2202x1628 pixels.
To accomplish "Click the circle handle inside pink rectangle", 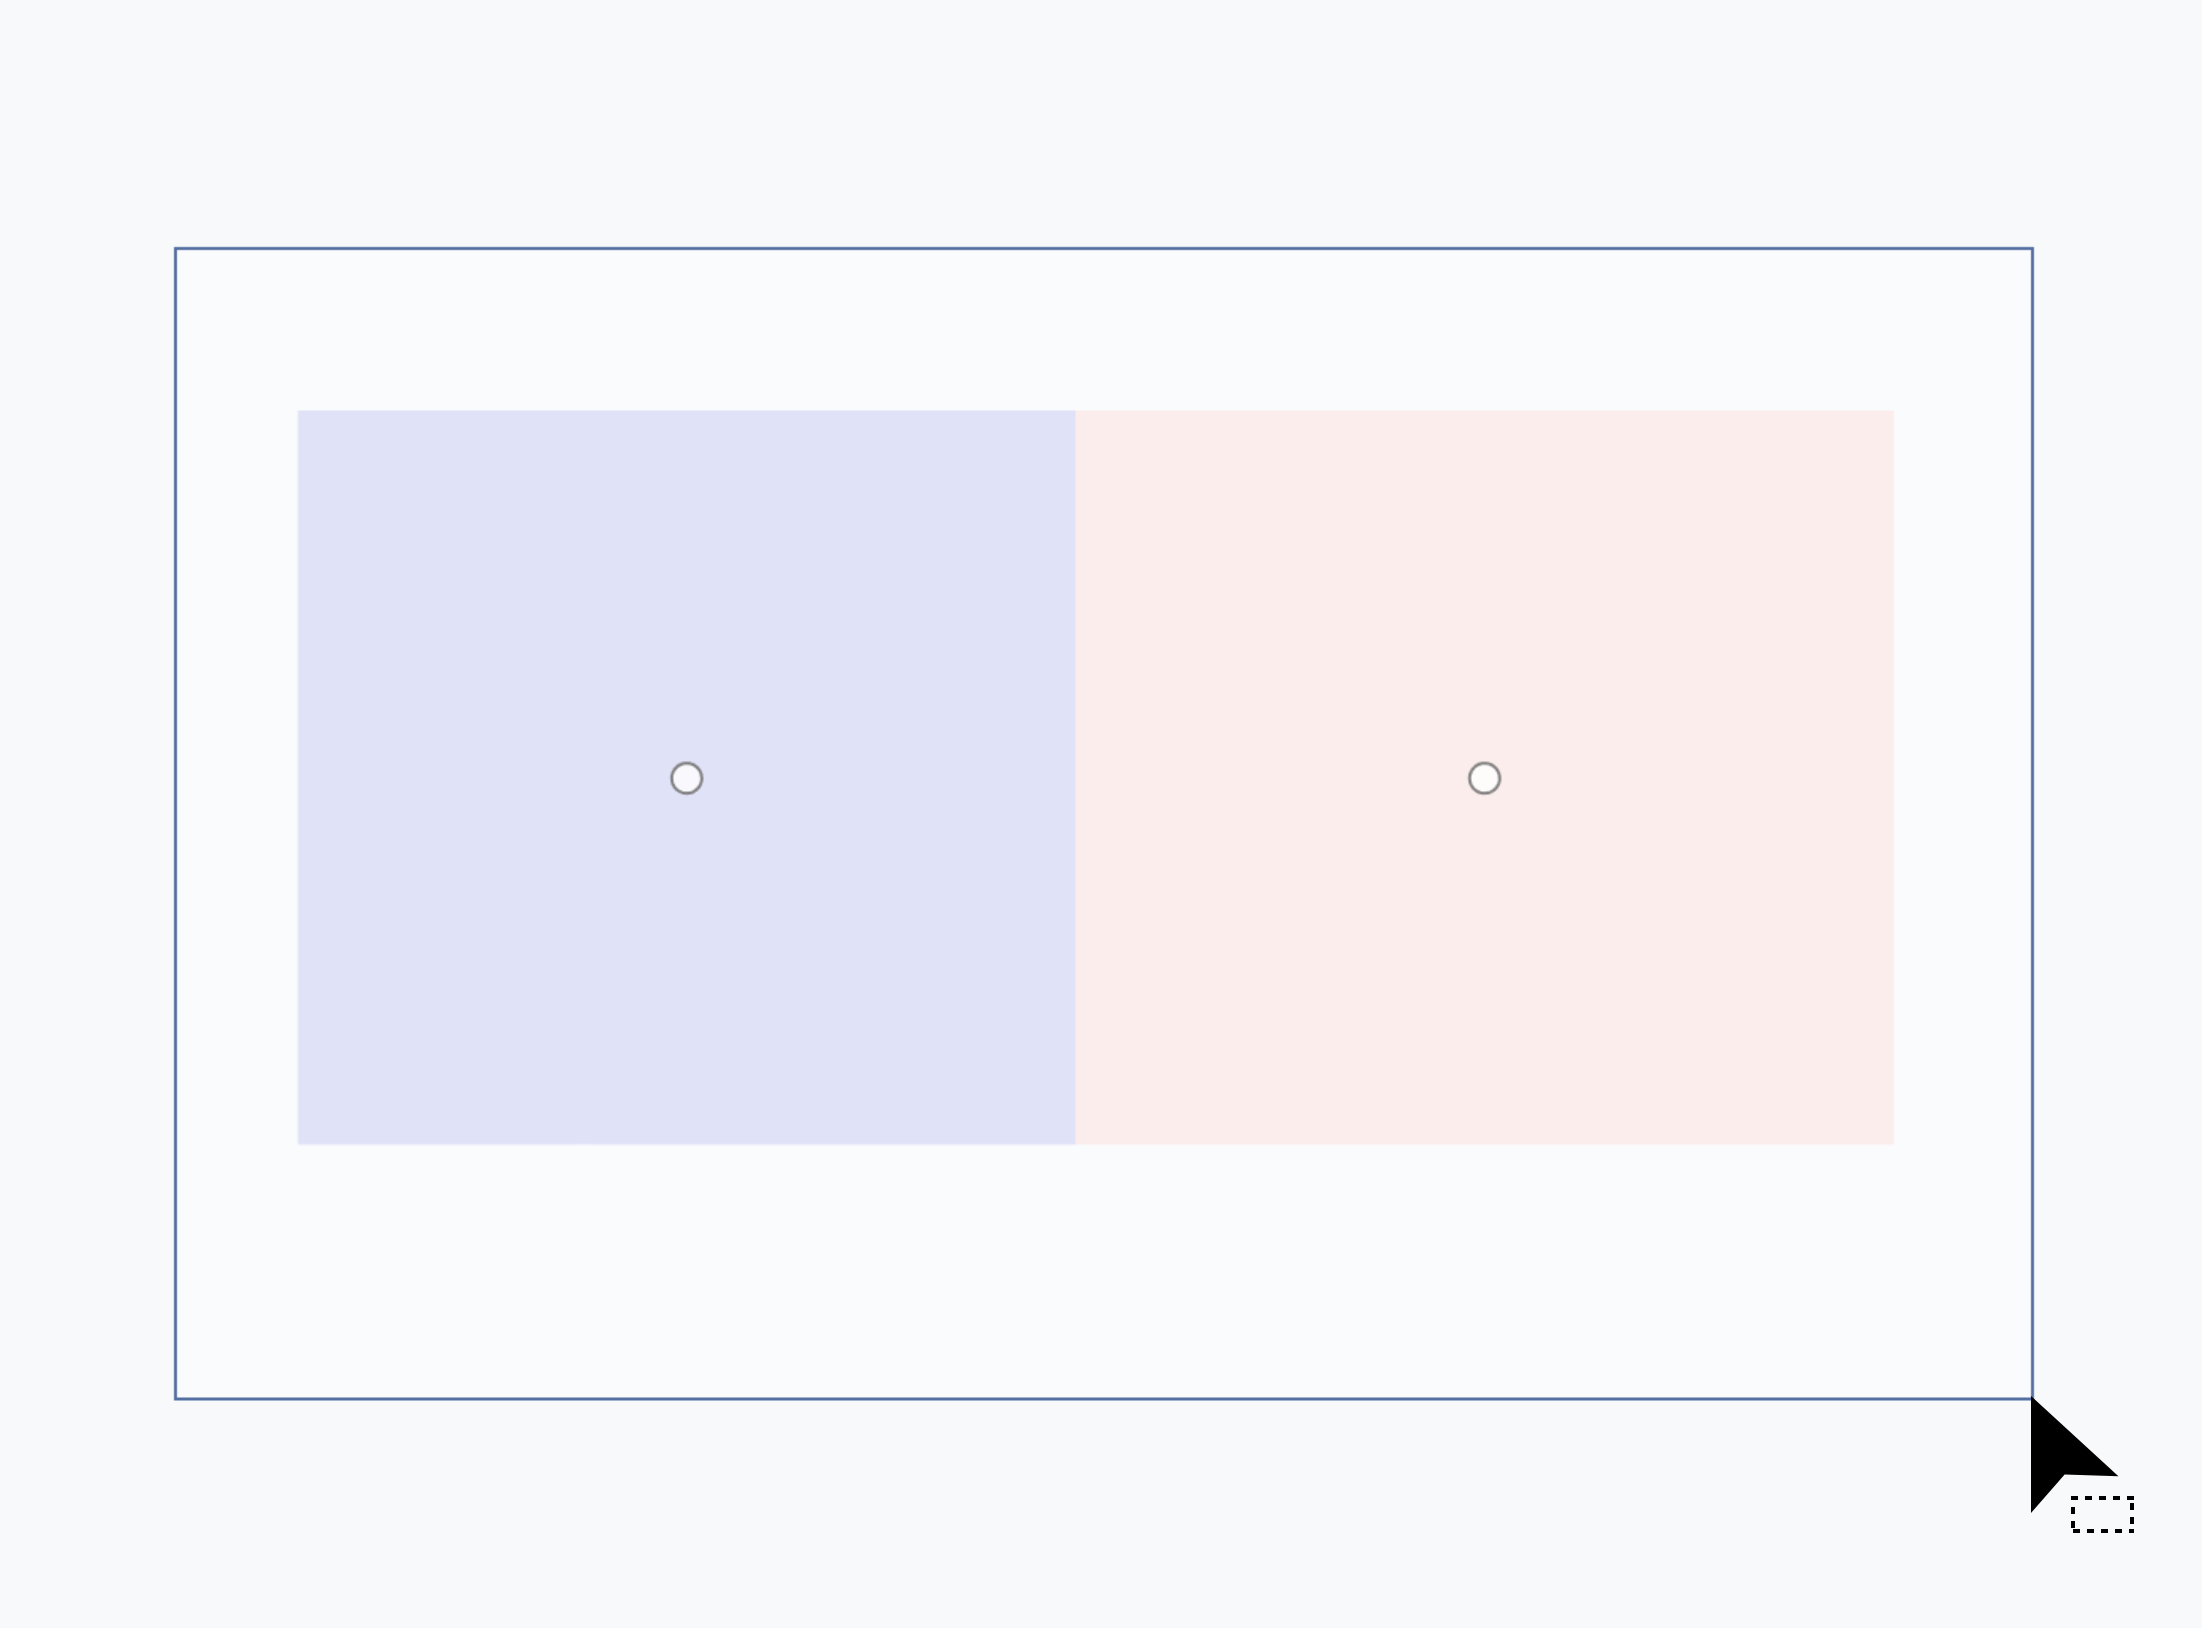I will point(1484,778).
